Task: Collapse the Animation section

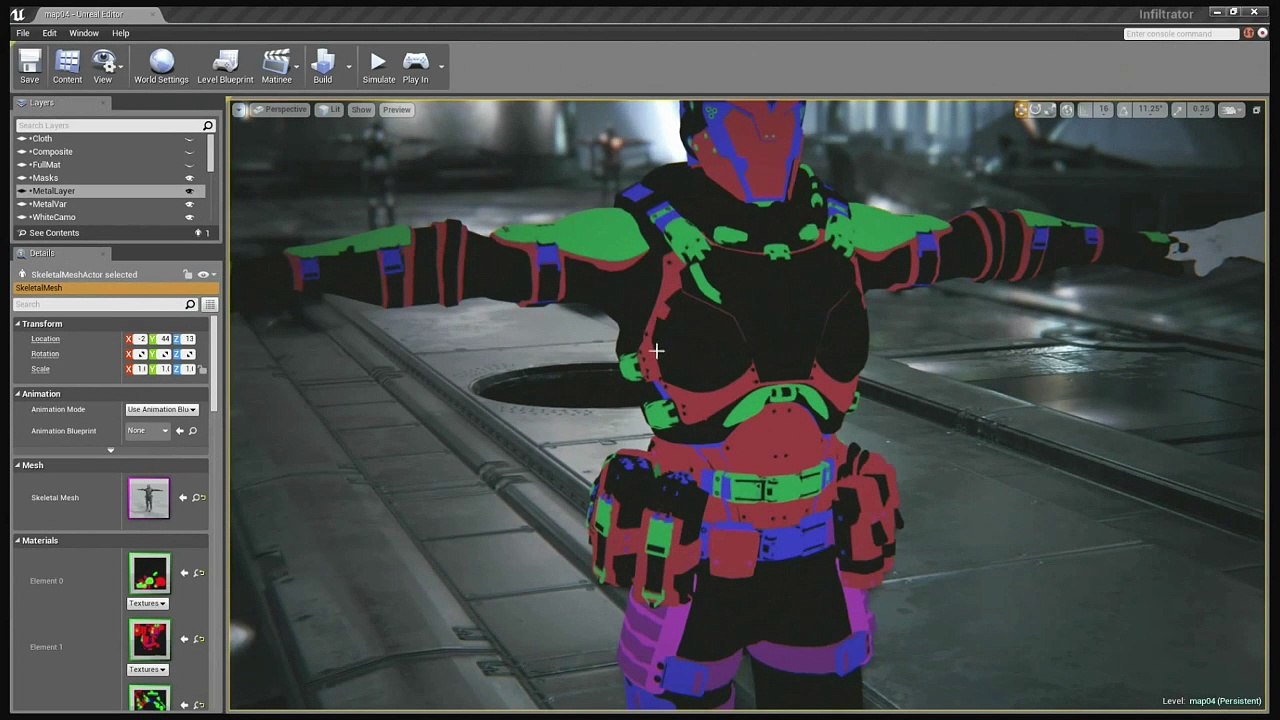Action: click(18, 394)
